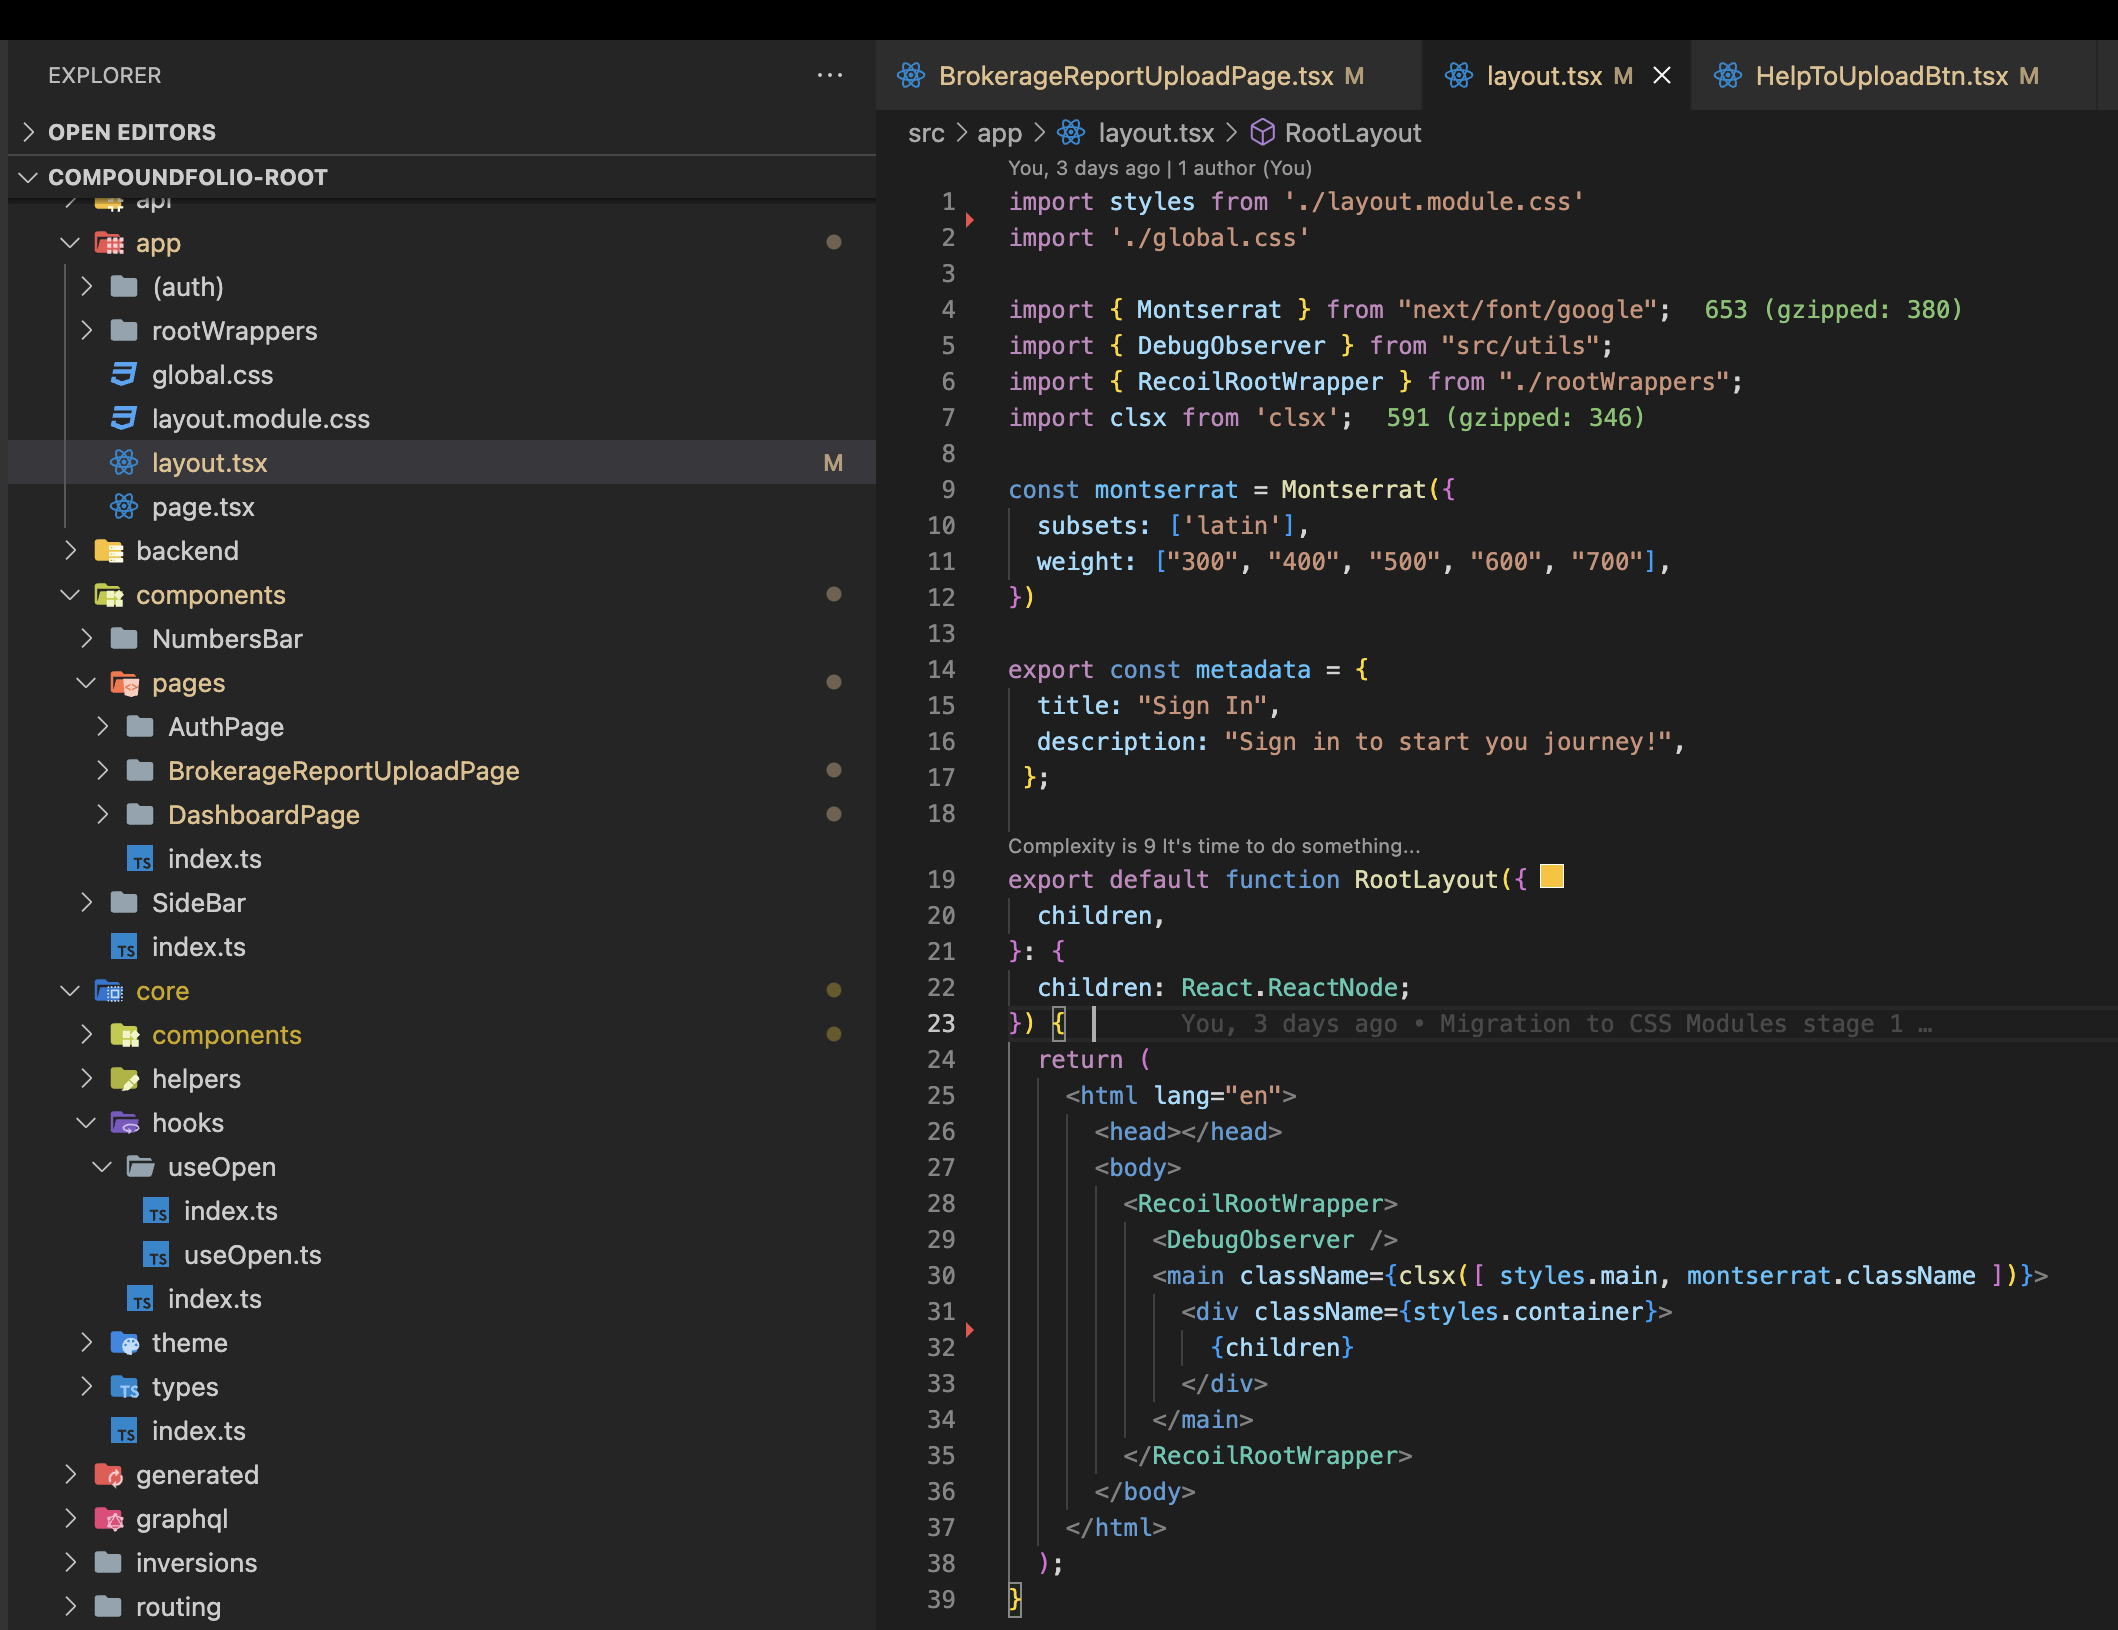Click the RootLayout symbol icon in the breadcrumb

point(1265,132)
